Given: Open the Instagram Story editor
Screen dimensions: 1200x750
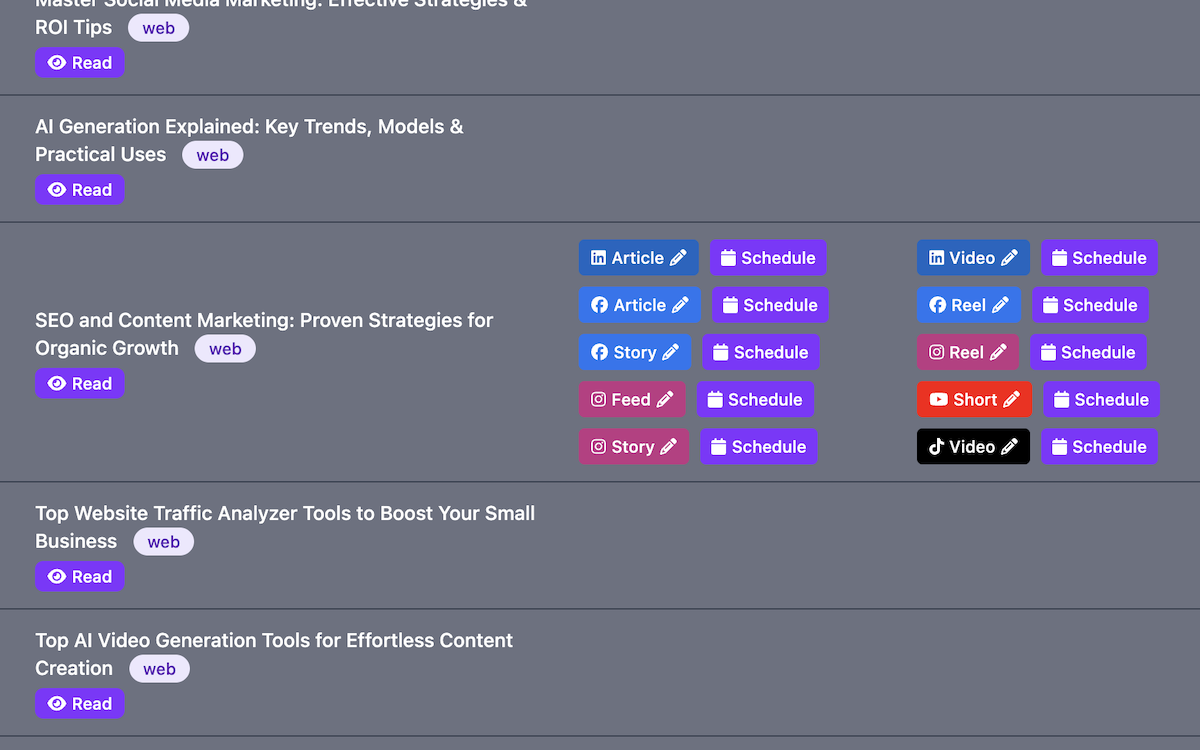Looking at the screenshot, I should 633,447.
